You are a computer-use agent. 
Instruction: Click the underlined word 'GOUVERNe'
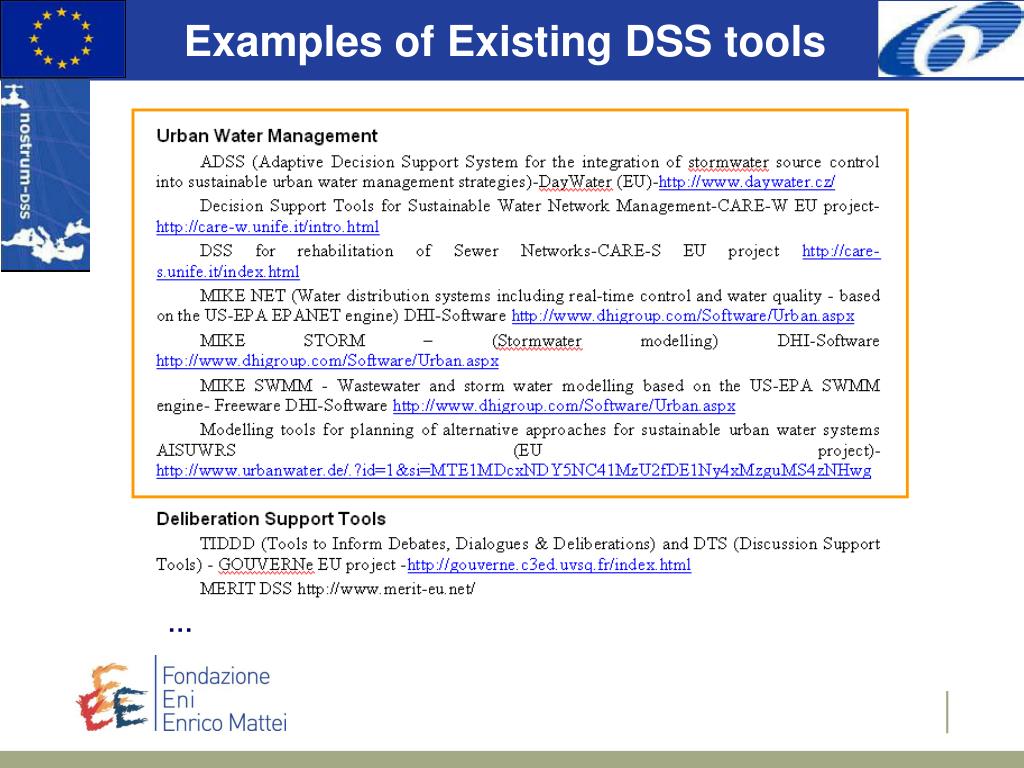click(x=266, y=565)
